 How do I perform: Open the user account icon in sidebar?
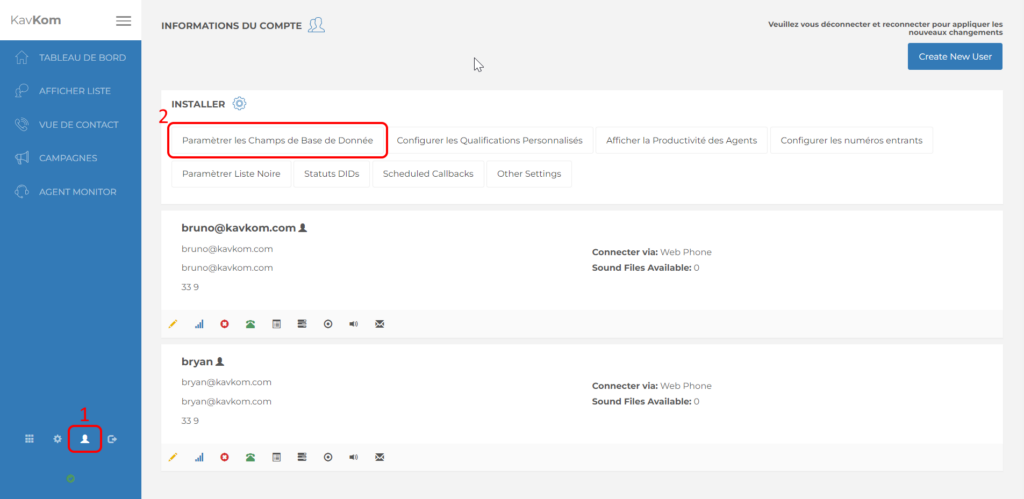pyautogui.click(x=85, y=438)
